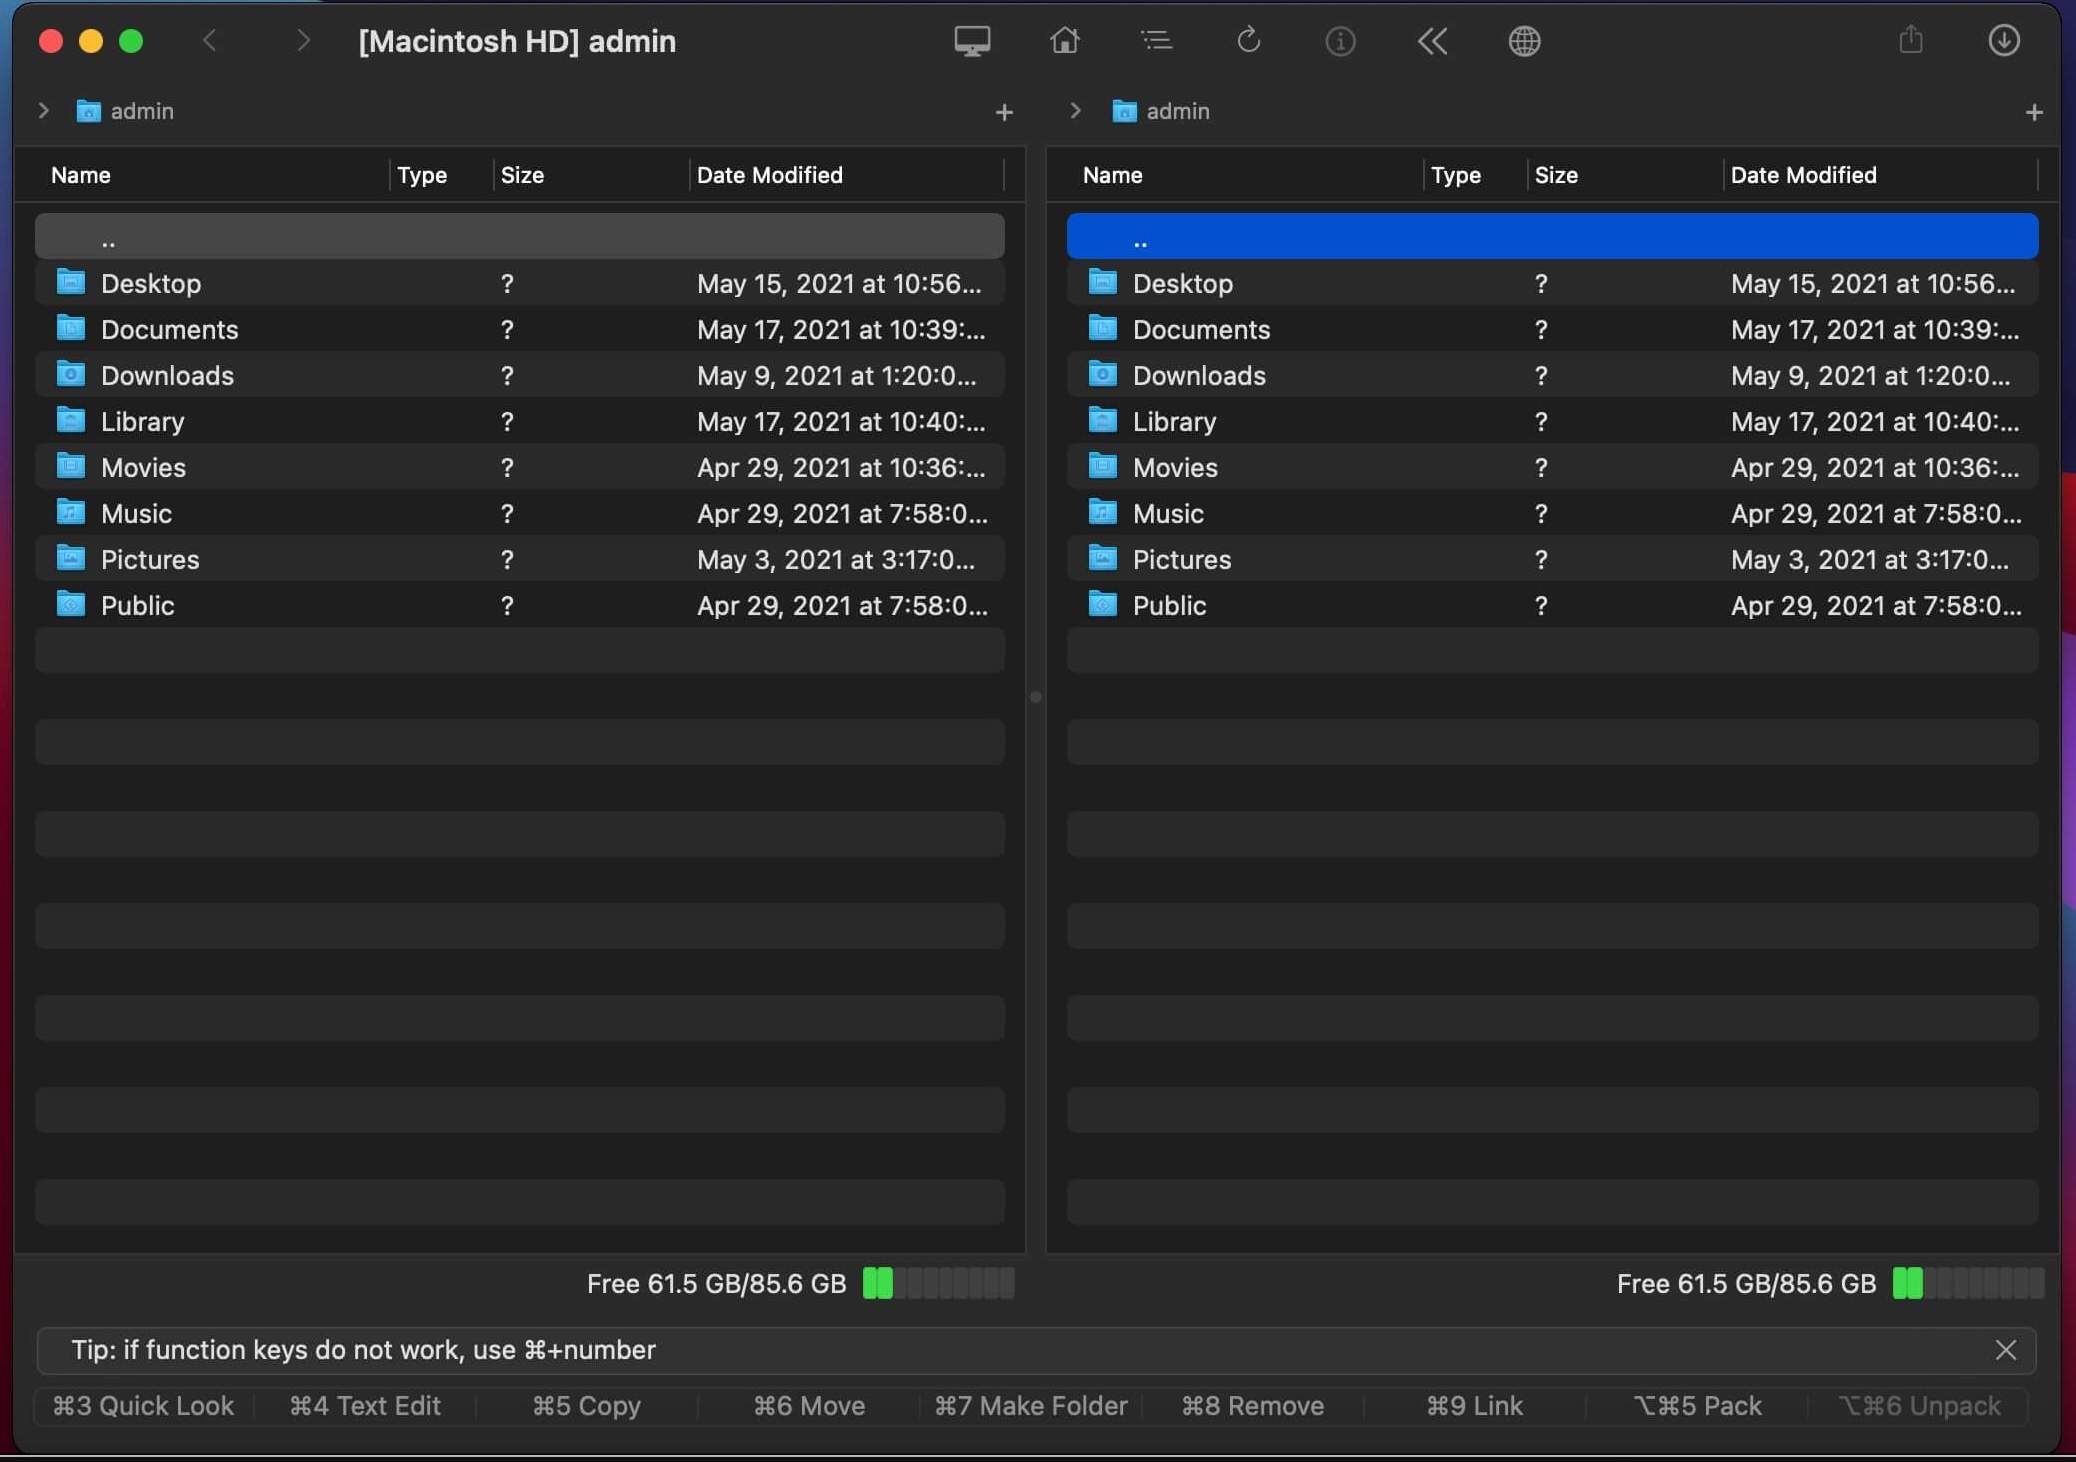Go to home folder via house icon
This screenshot has width=2076, height=1462.
1064,41
